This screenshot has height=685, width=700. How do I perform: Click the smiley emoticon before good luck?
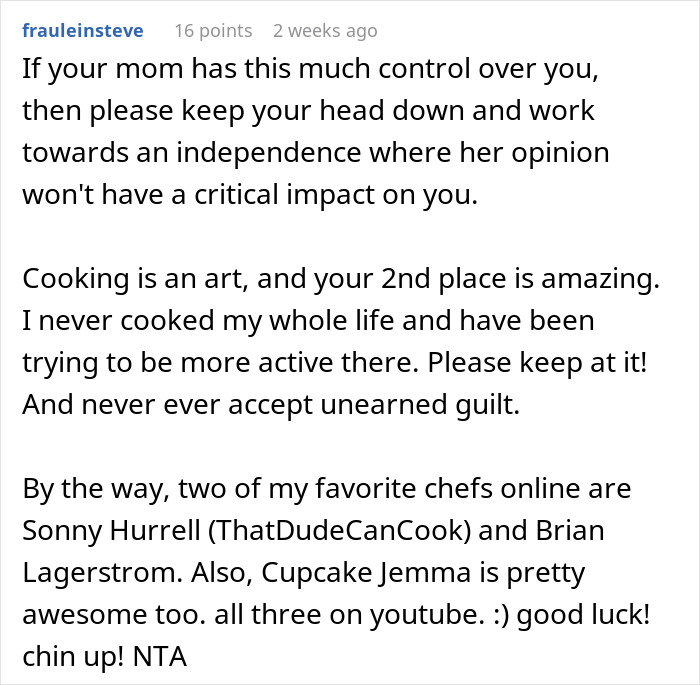(x=500, y=614)
